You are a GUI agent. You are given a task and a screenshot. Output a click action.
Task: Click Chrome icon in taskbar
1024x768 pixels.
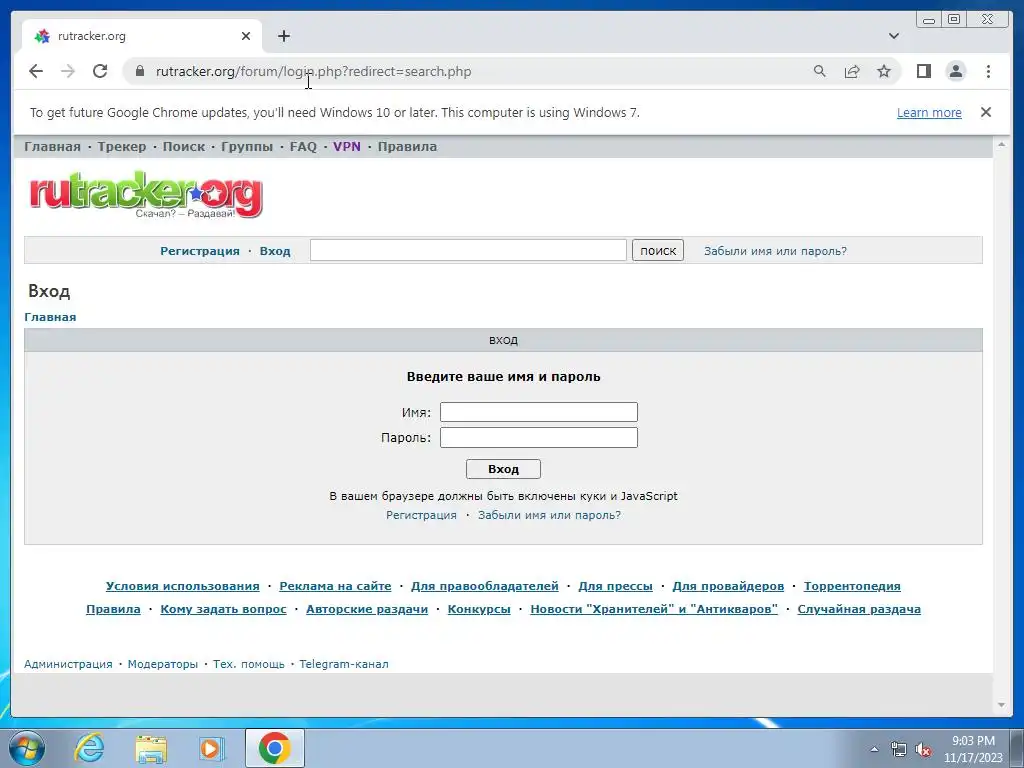click(274, 748)
